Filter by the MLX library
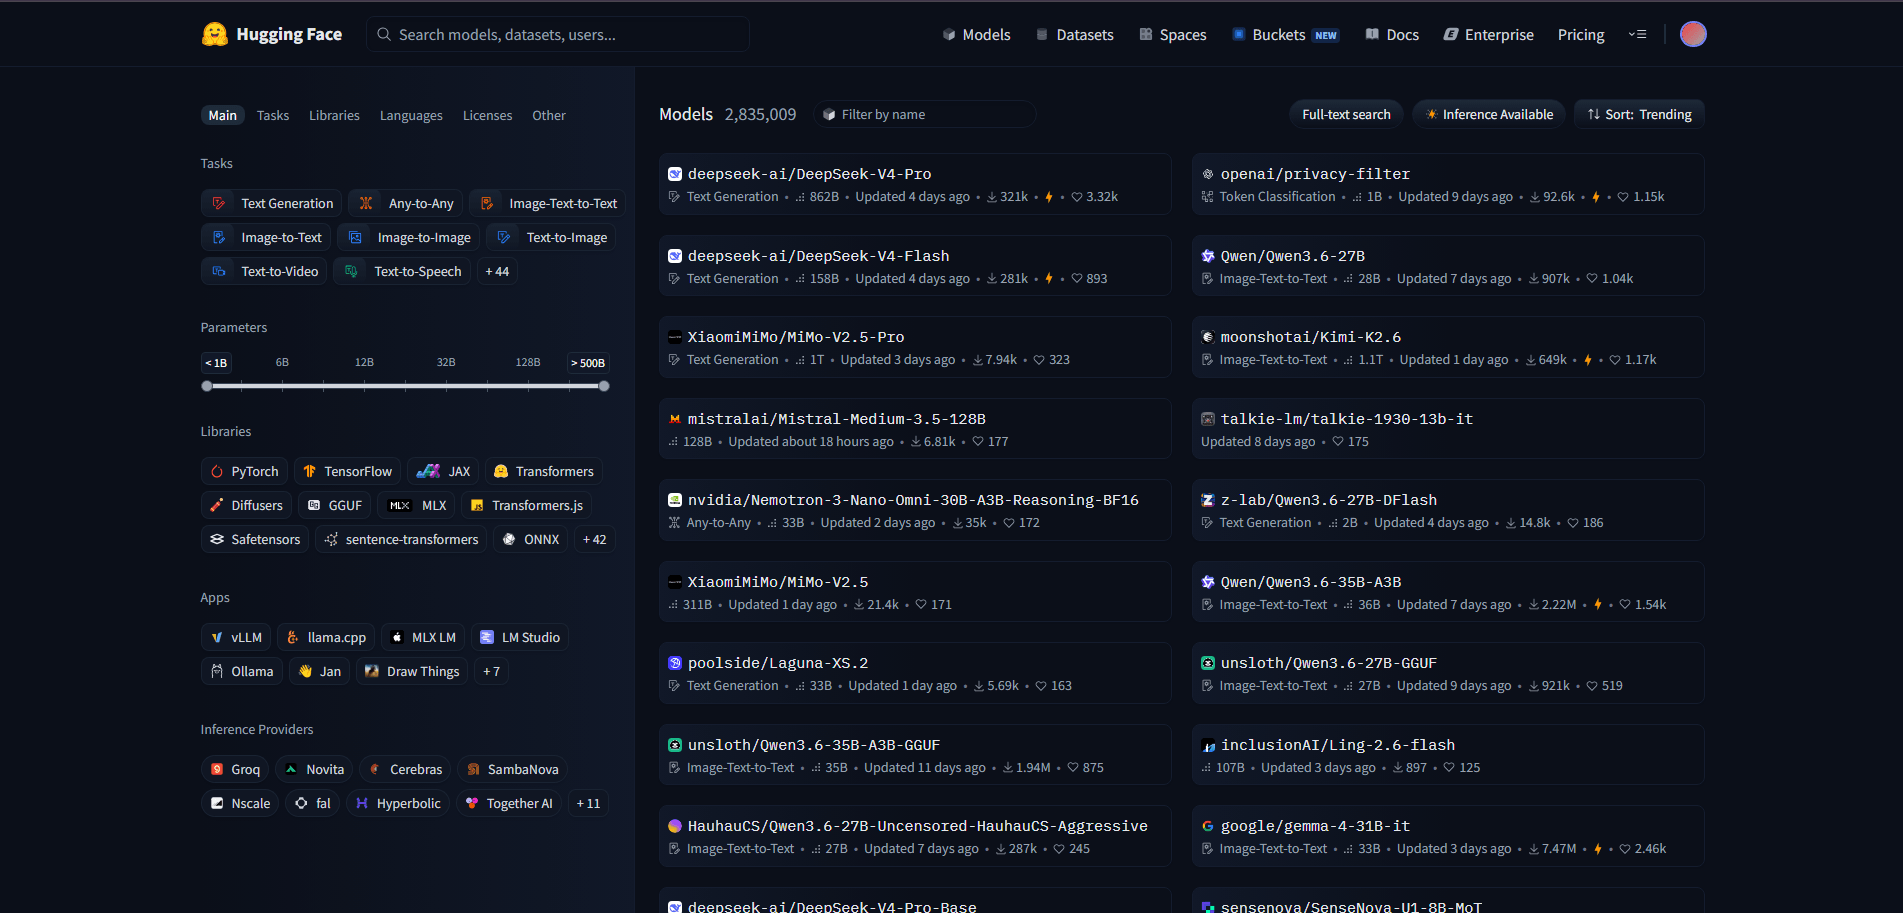1903x913 pixels. 418,505
